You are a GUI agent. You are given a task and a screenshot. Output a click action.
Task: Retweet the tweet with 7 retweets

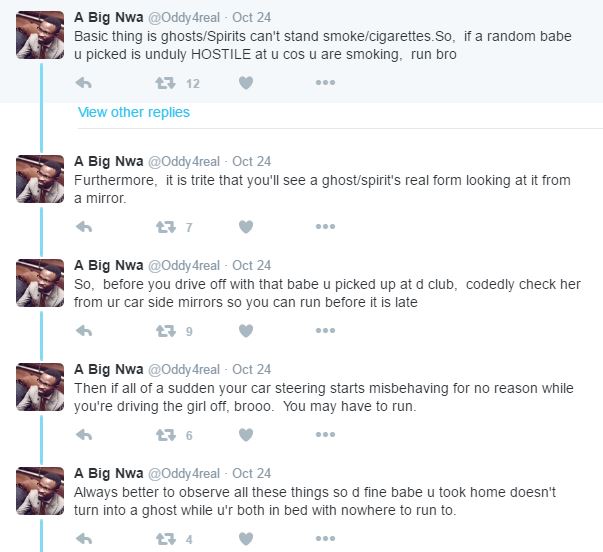166,227
